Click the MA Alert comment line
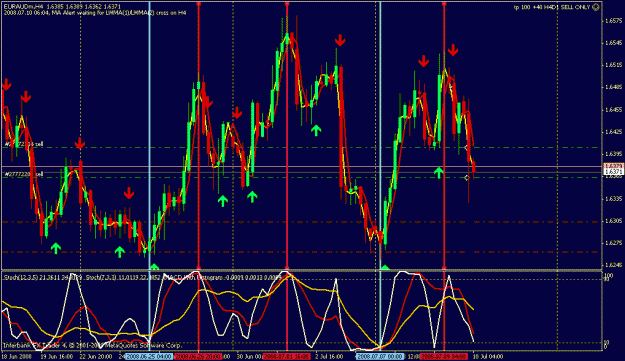The height and width of the screenshot is (361, 625). point(95,13)
